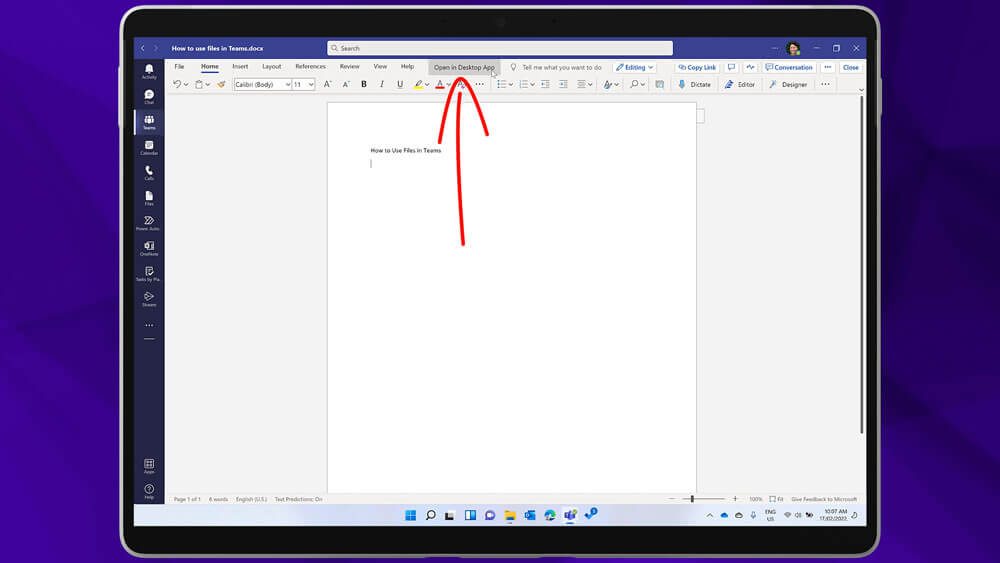Open the Calls section

click(x=149, y=173)
